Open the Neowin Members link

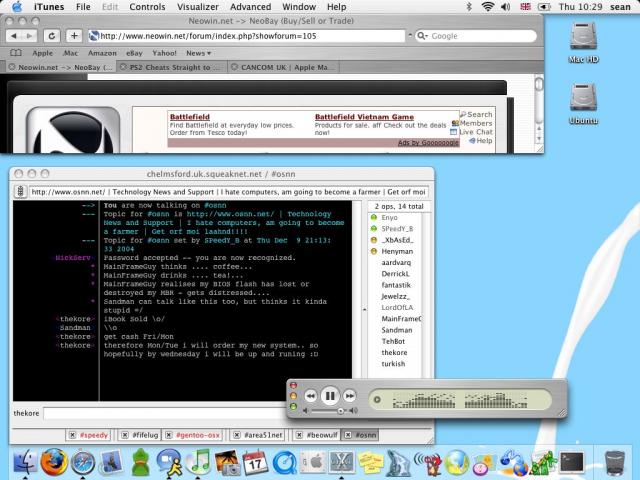click(475, 123)
